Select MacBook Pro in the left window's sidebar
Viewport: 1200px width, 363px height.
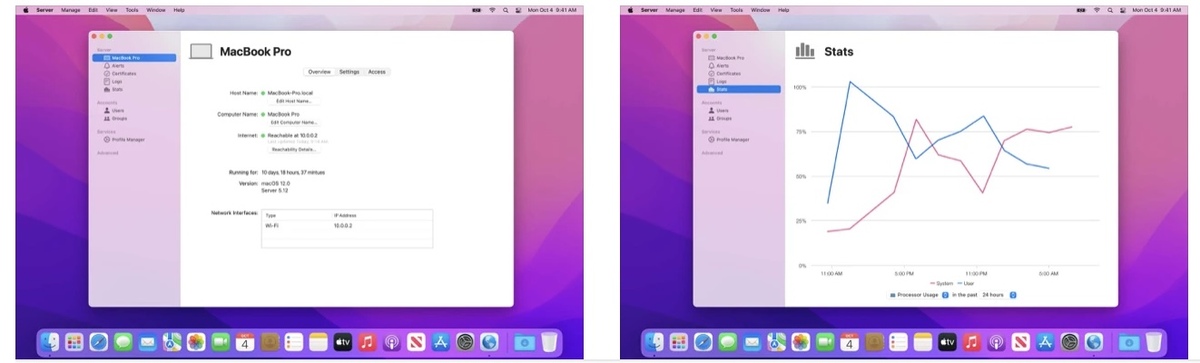click(x=134, y=58)
